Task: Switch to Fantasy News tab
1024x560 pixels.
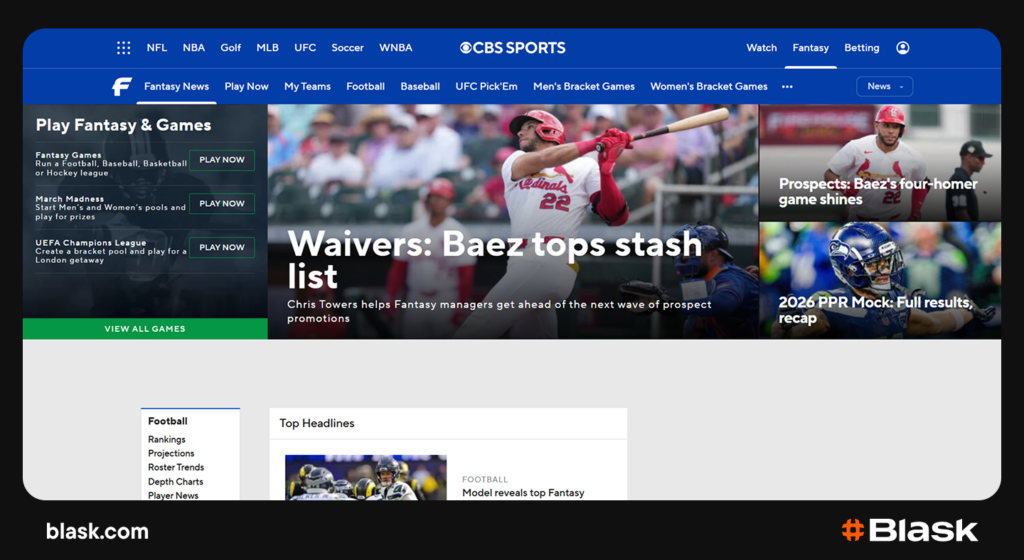Action: (x=176, y=86)
